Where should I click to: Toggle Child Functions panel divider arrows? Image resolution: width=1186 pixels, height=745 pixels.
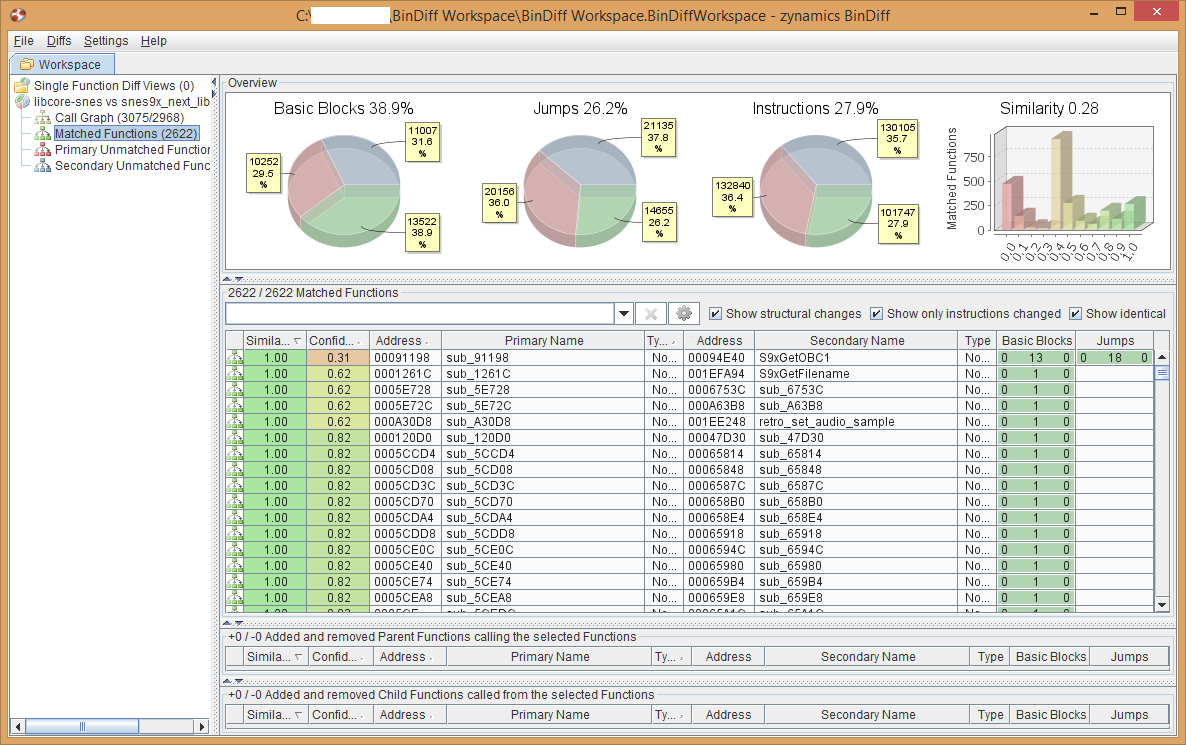pyautogui.click(x=232, y=681)
